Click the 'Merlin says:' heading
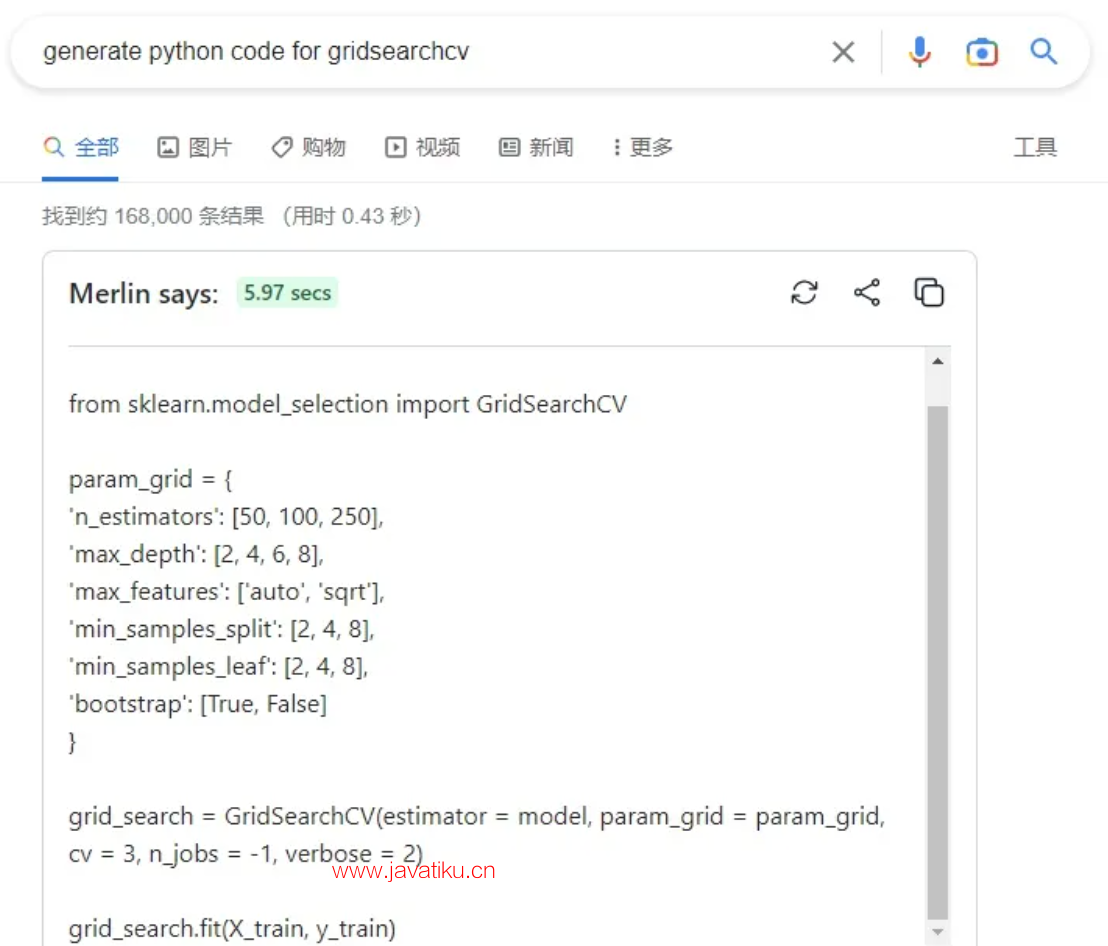Viewport: 1108px width, 946px height. pos(144,293)
